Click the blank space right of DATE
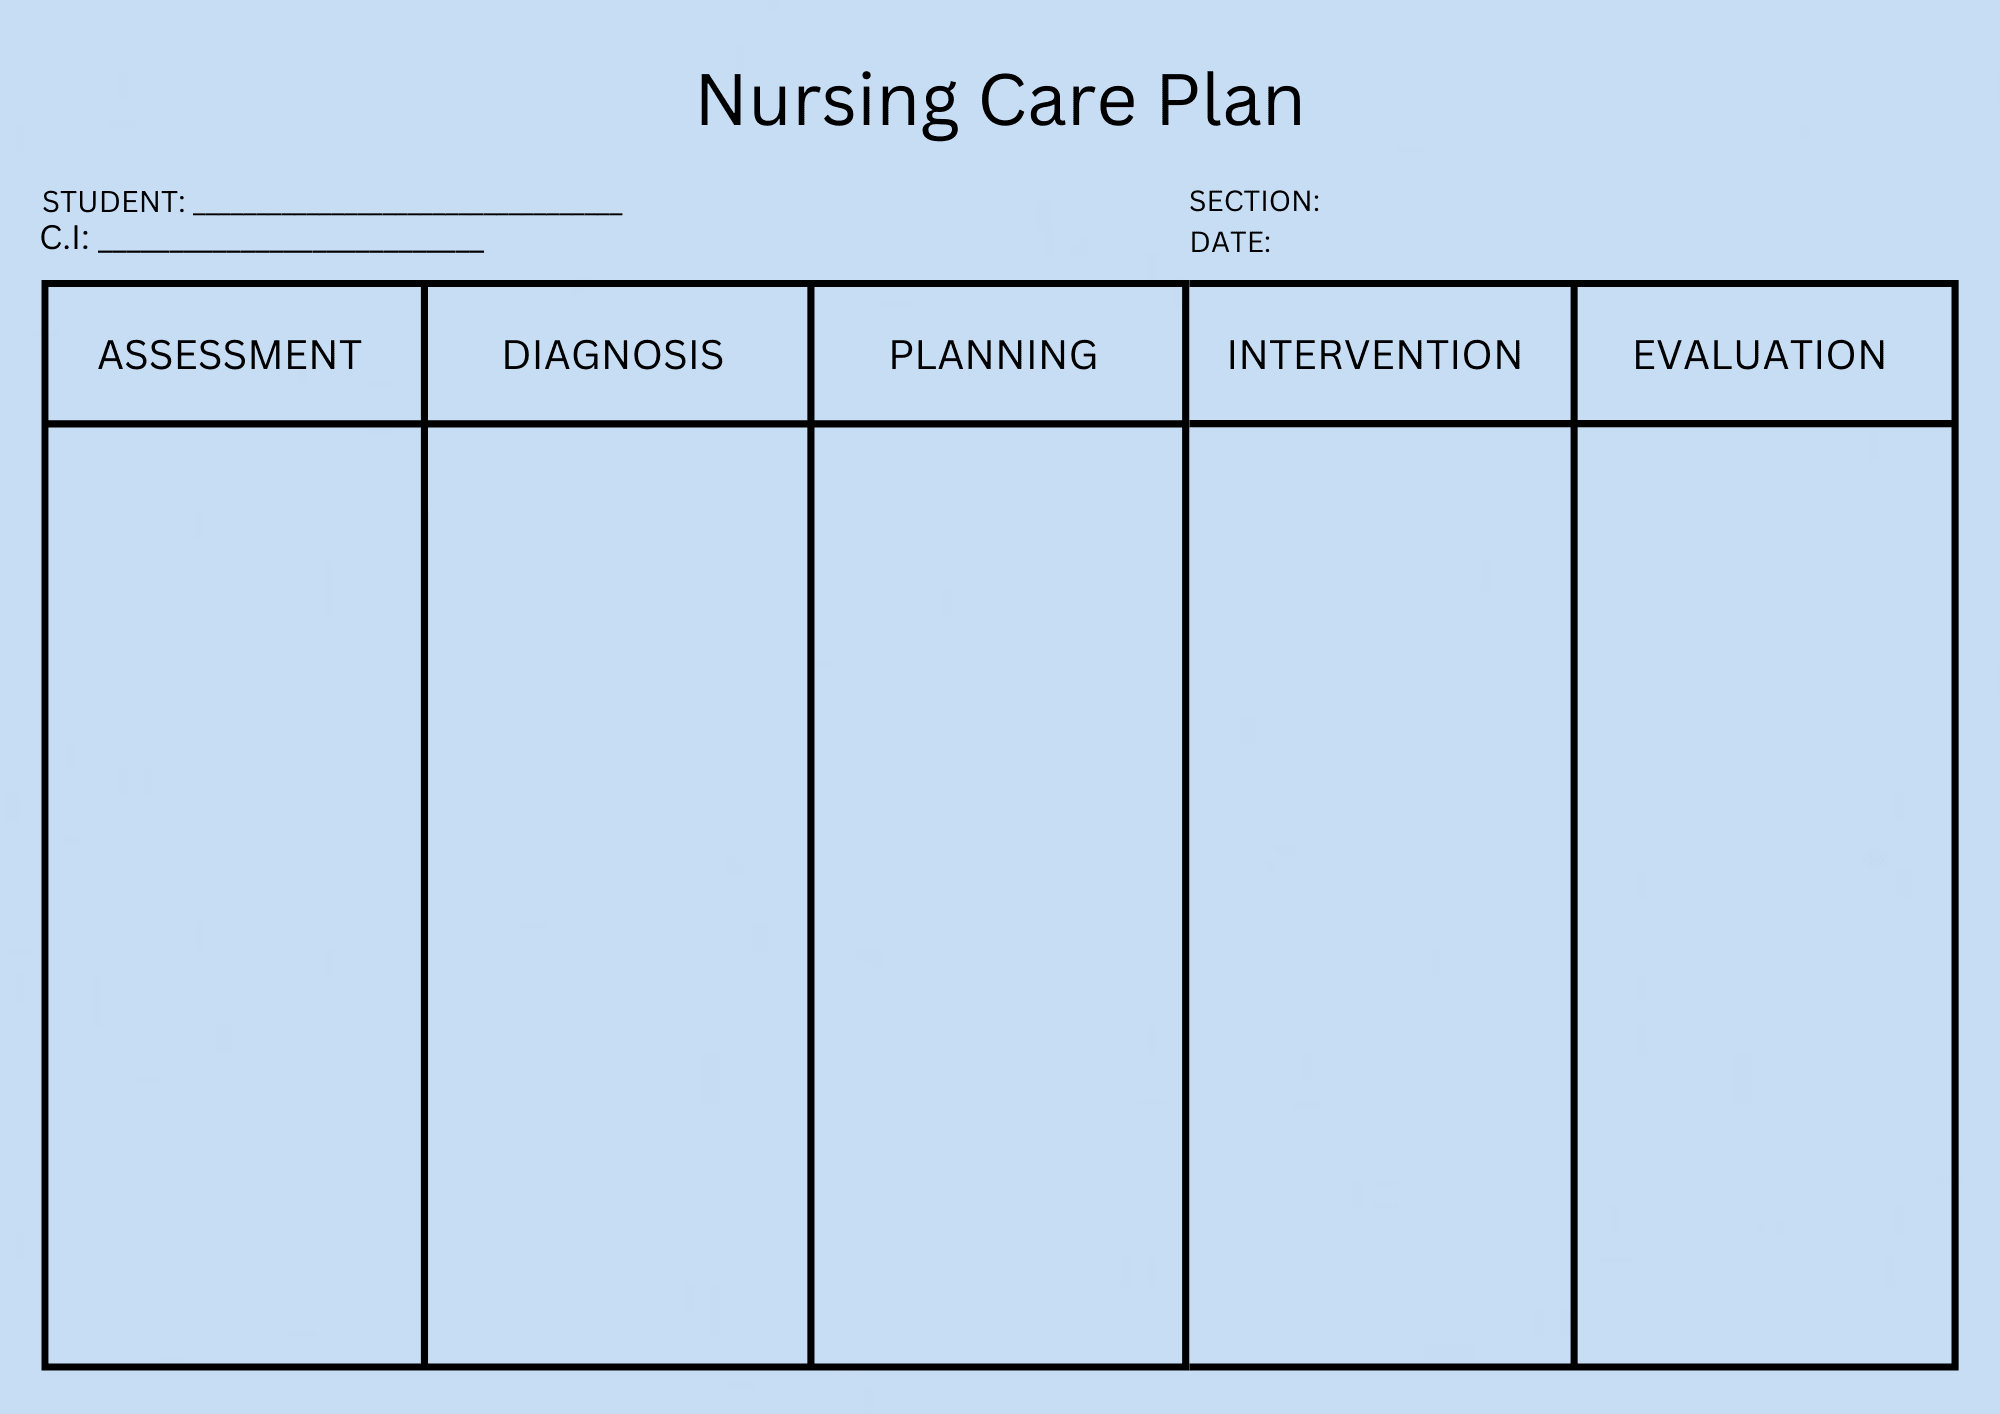This screenshot has height=1414, width=2000. 1450,243
